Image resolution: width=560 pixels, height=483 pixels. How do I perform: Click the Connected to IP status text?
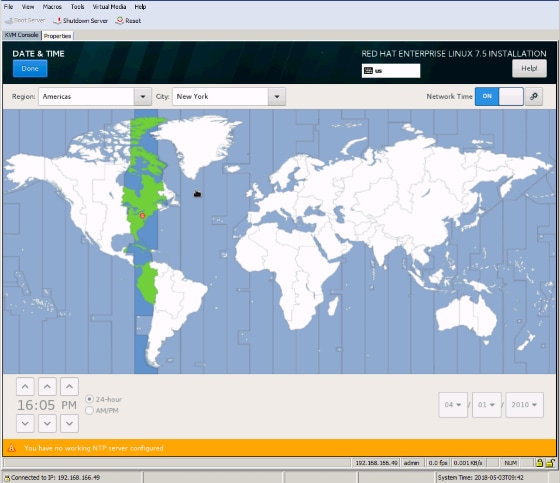[x=55, y=477]
